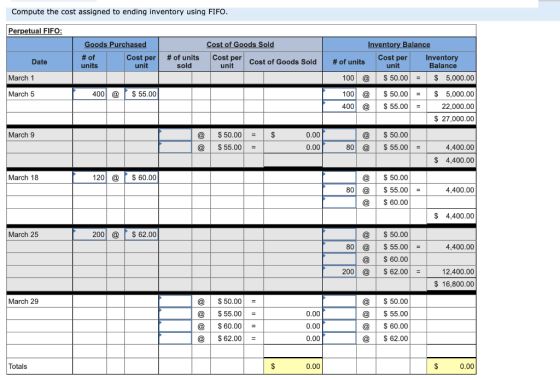Select March 29 inventory units field at $62.00
The height and width of the screenshot is (380, 560).
[339, 338]
